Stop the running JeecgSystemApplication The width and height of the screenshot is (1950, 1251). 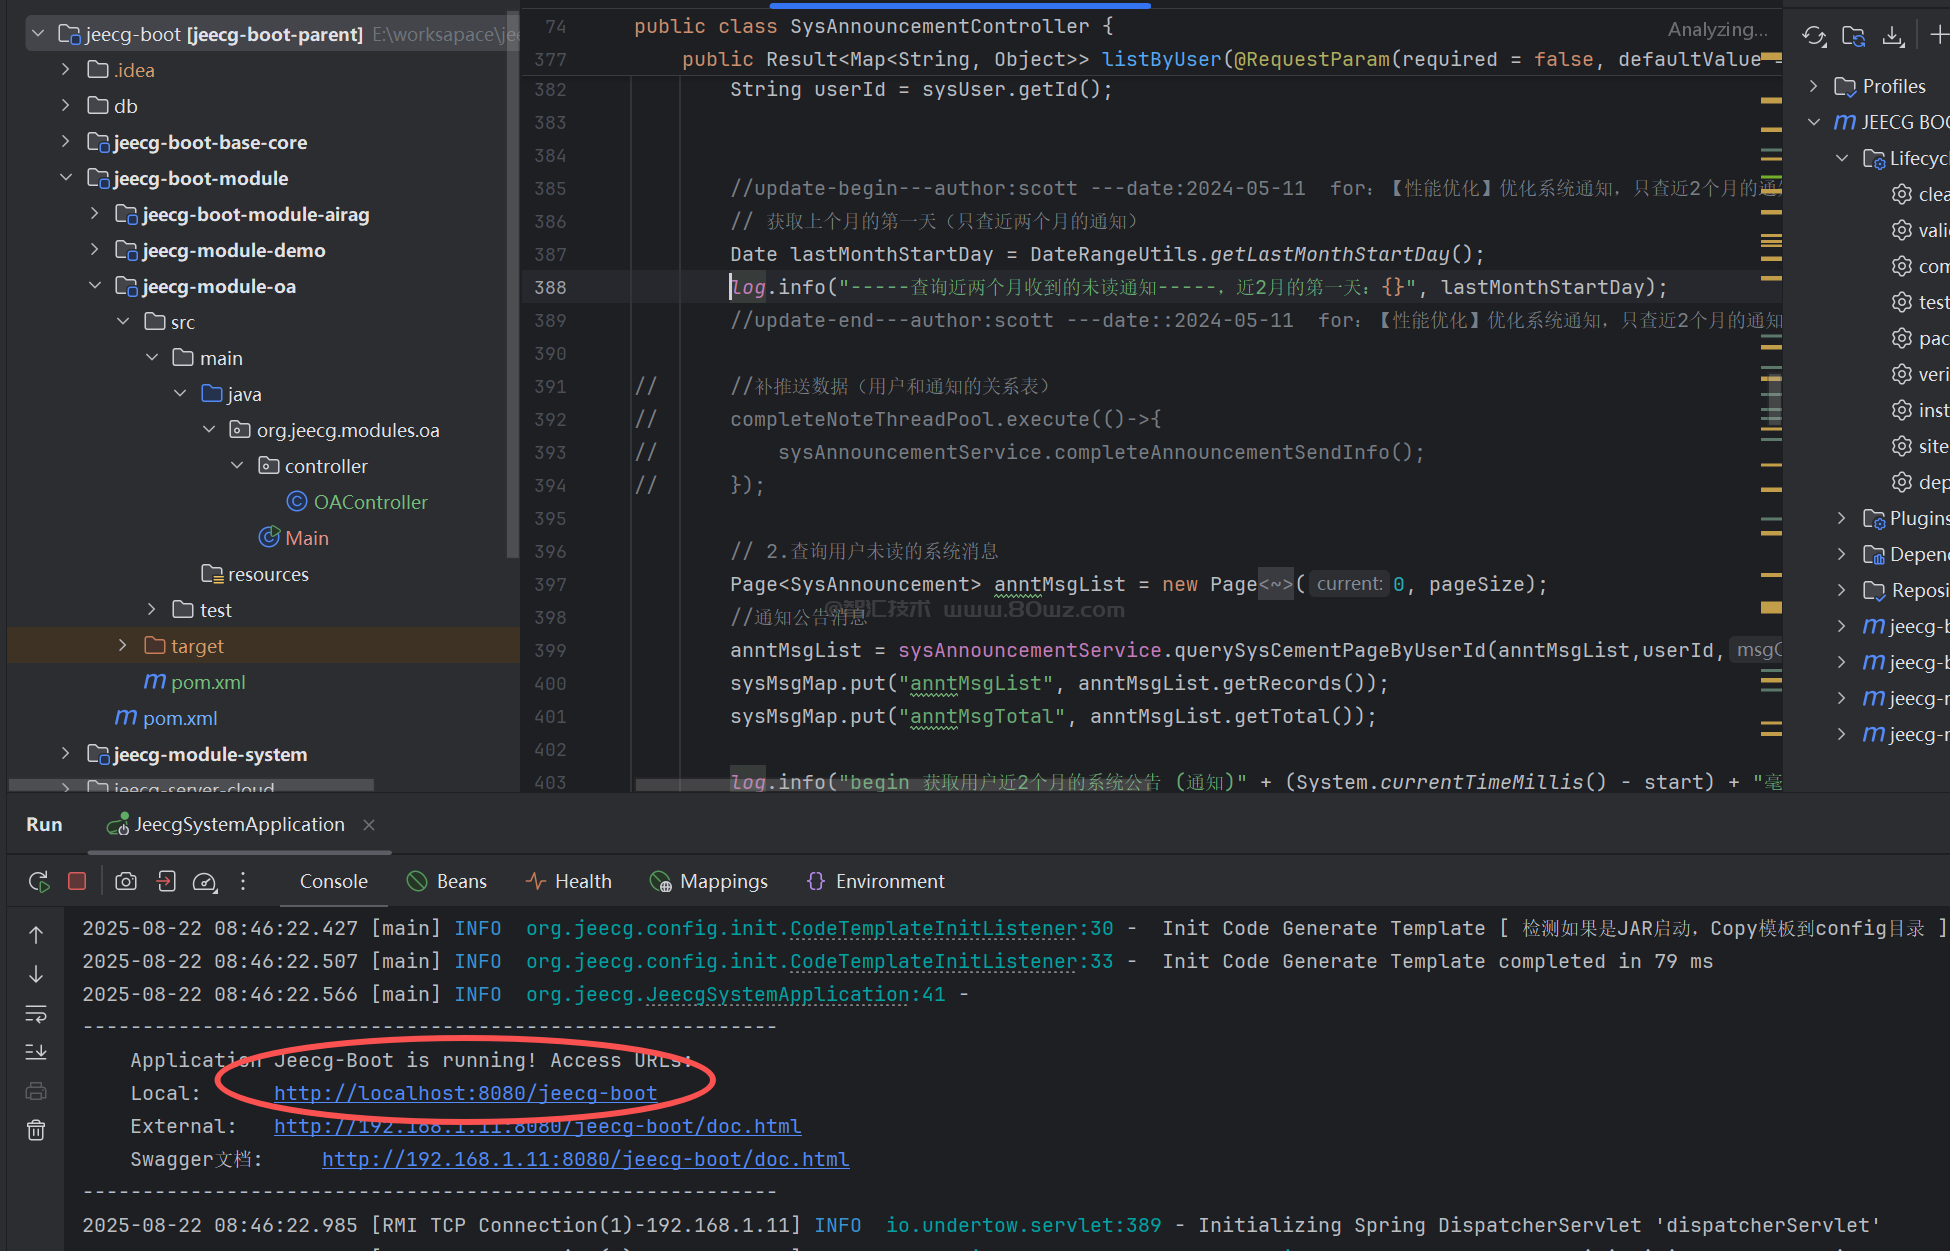pyautogui.click(x=77, y=881)
